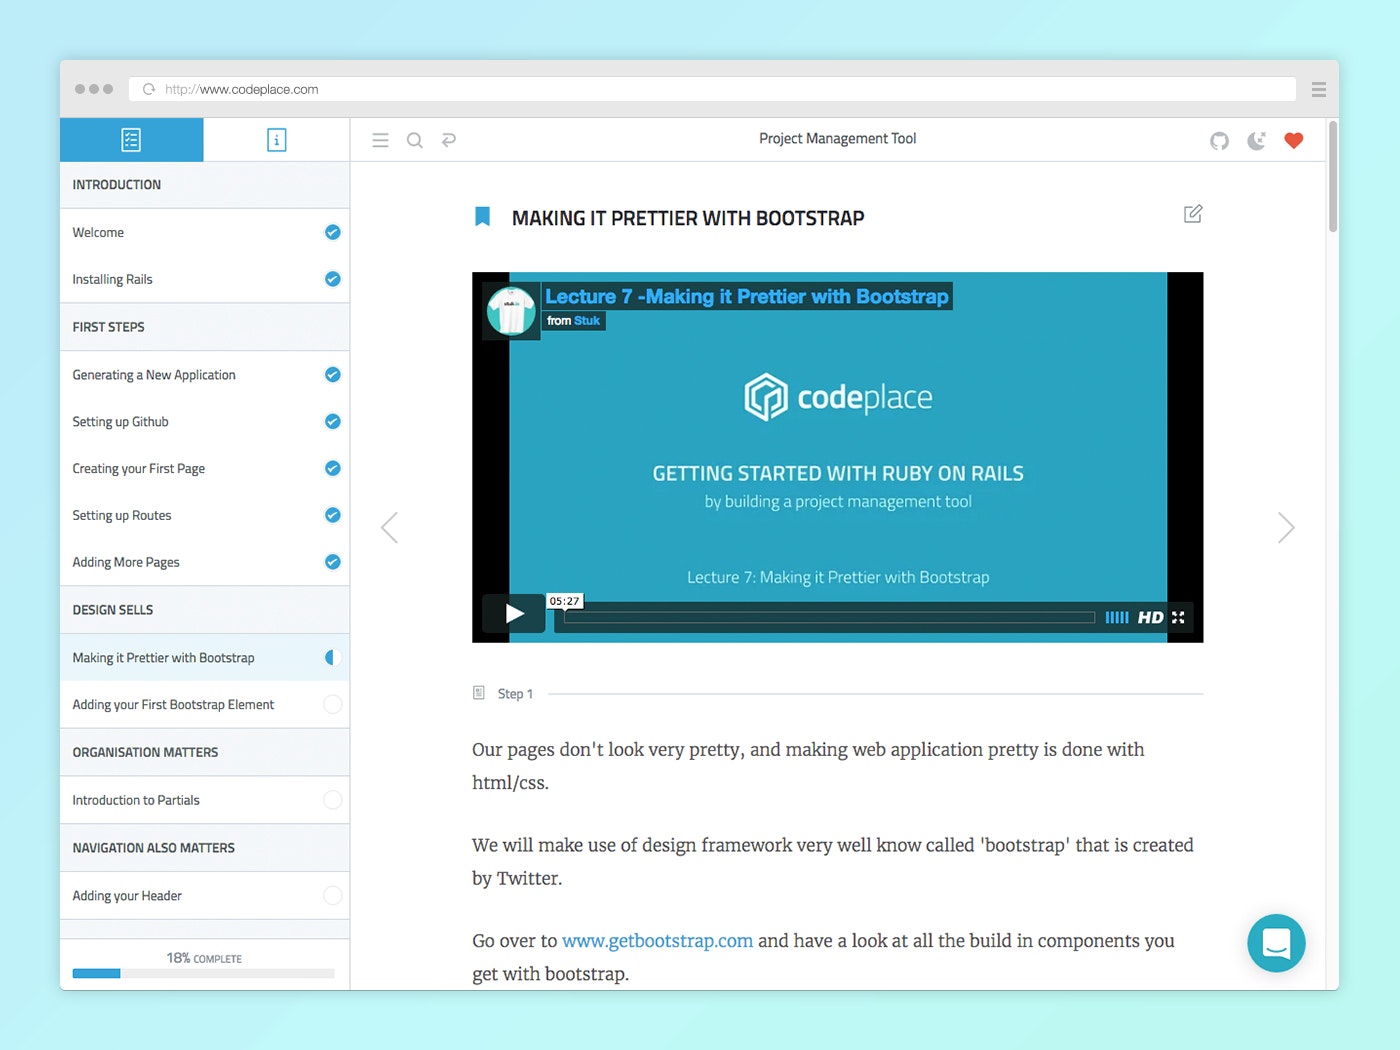This screenshot has height=1050, width=1400.
Task: Click the FIRST STEPS section header
Action: click(x=205, y=327)
